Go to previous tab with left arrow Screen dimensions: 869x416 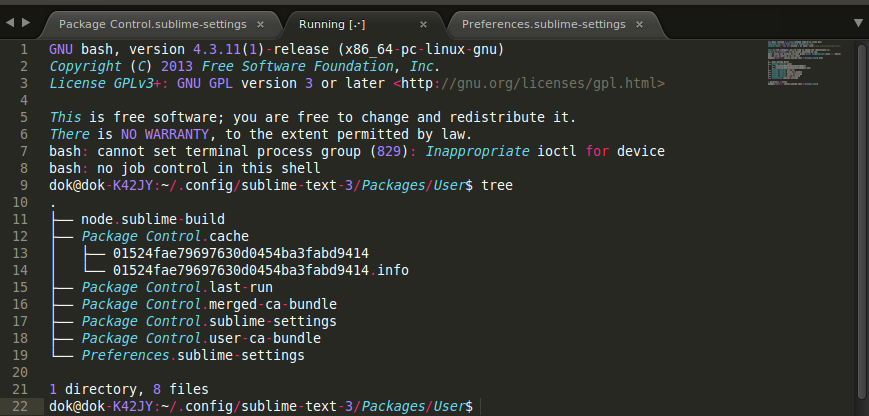tap(9, 23)
